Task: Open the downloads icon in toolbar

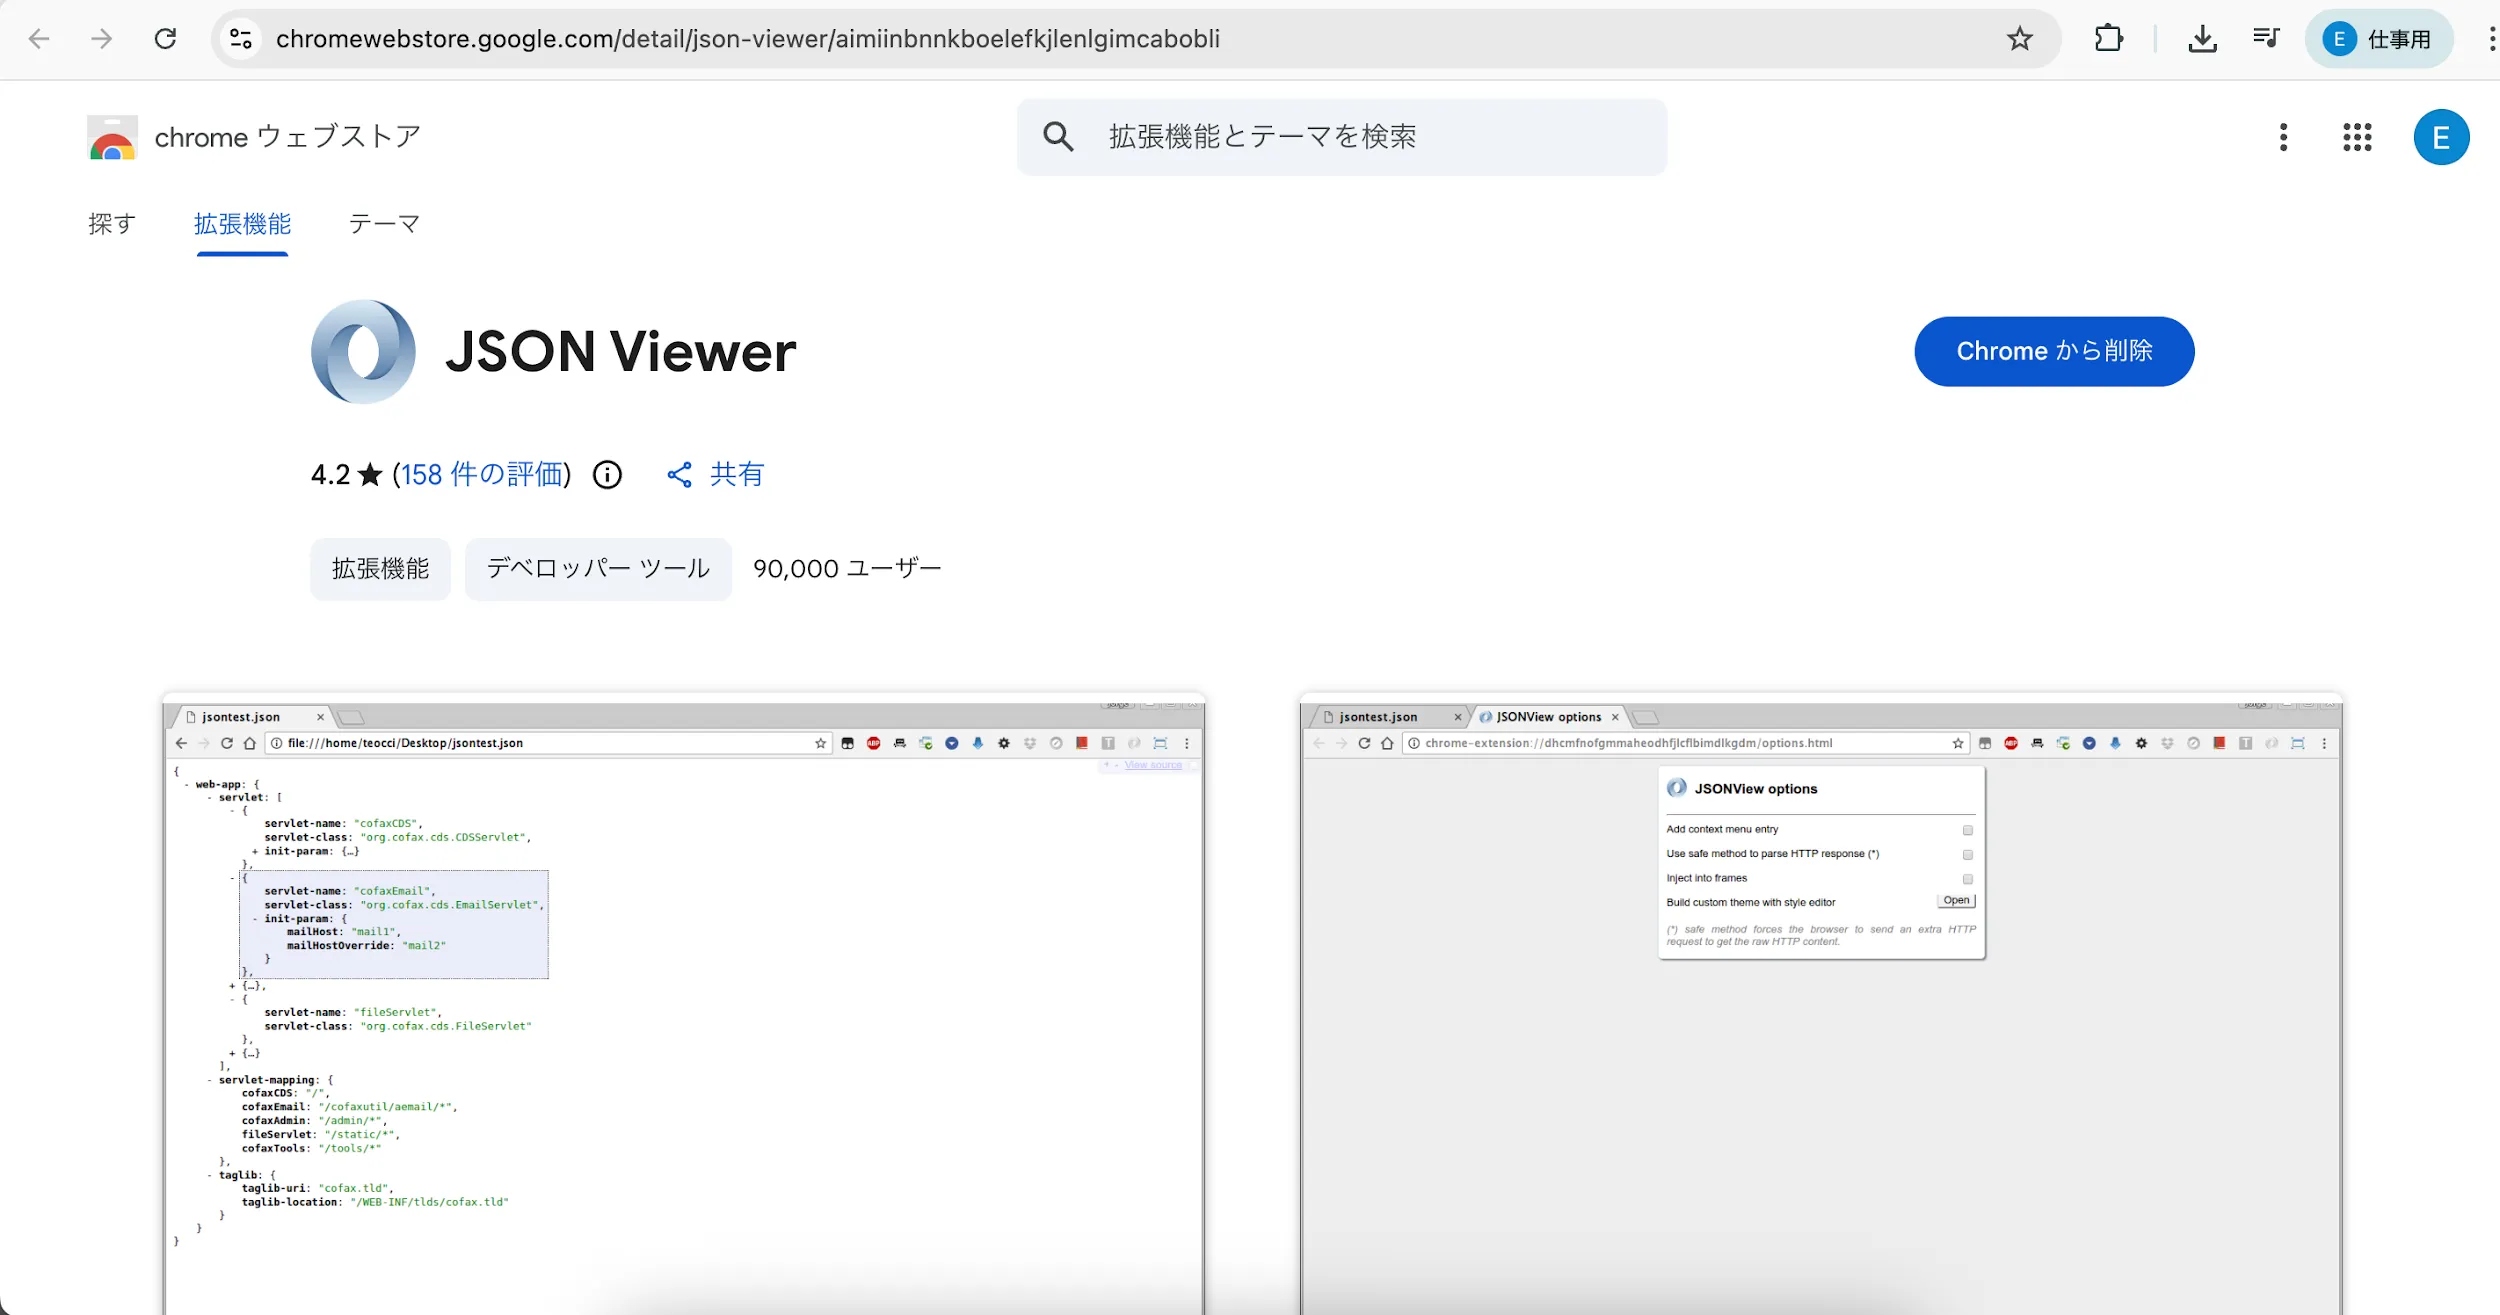Action: point(2202,39)
